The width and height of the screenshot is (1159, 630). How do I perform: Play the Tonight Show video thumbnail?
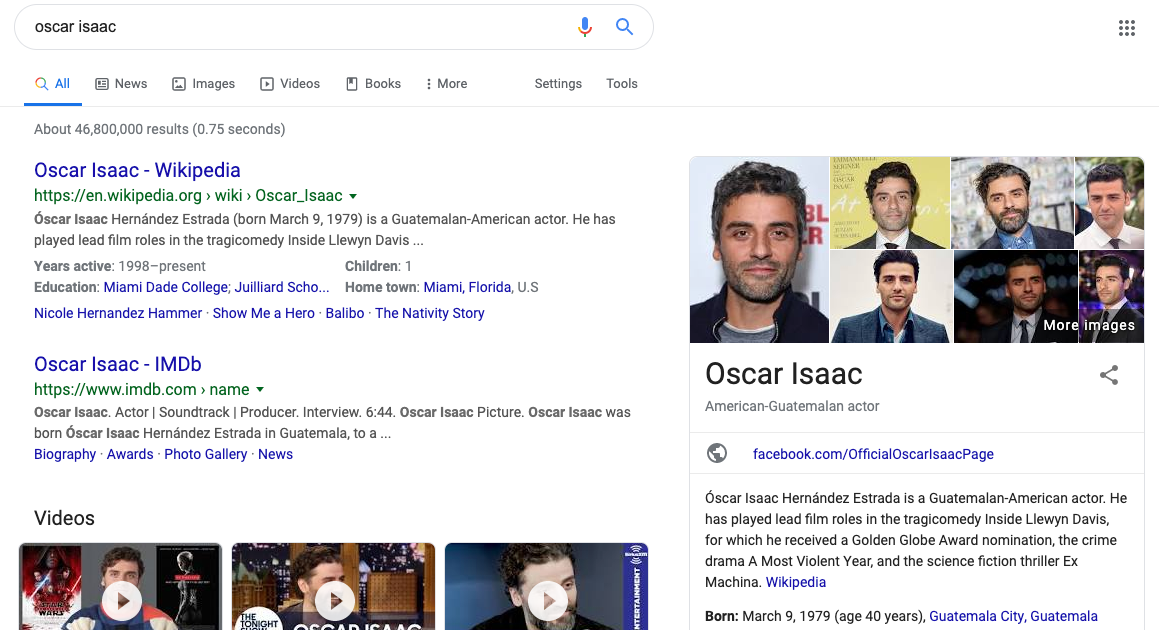(x=333, y=586)
